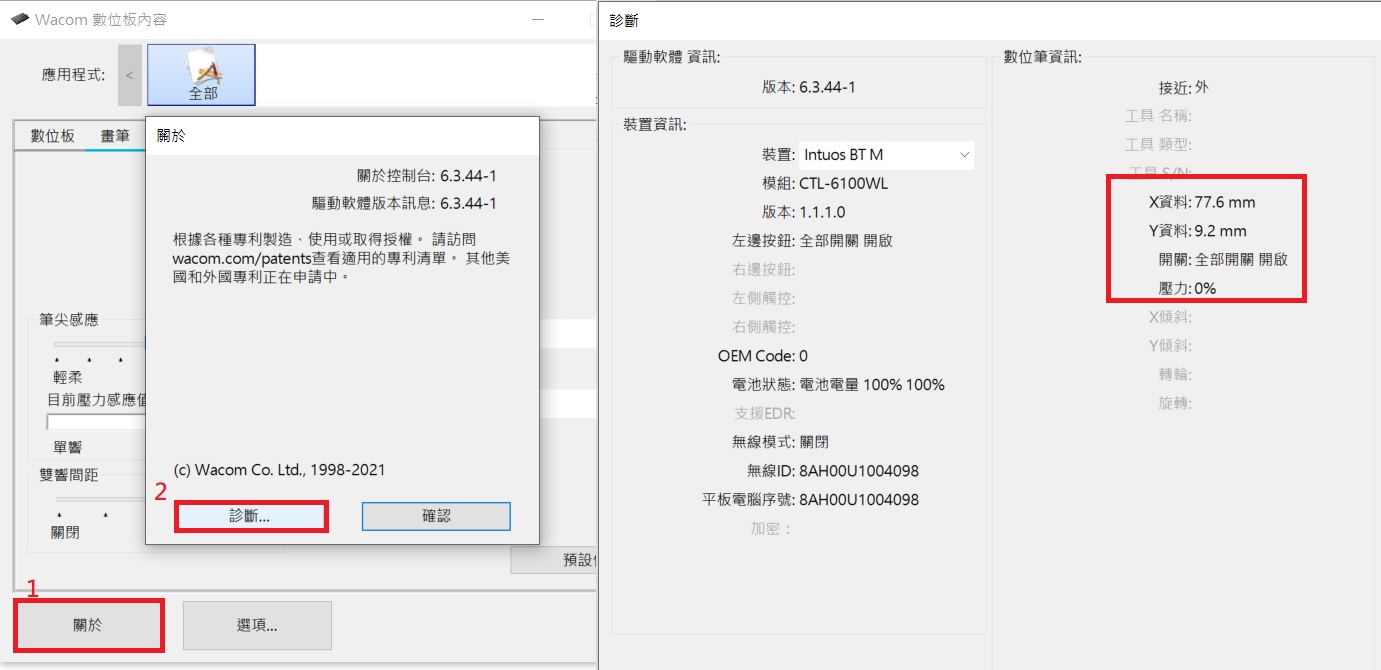Click the 確認 button in About dialog
This screenshot has width=1381, height=670.
pos(436,516)
